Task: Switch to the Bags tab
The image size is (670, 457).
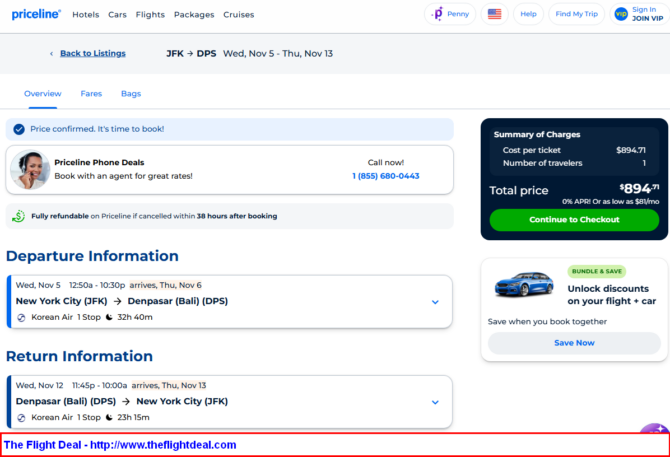Action: [131, 94]
